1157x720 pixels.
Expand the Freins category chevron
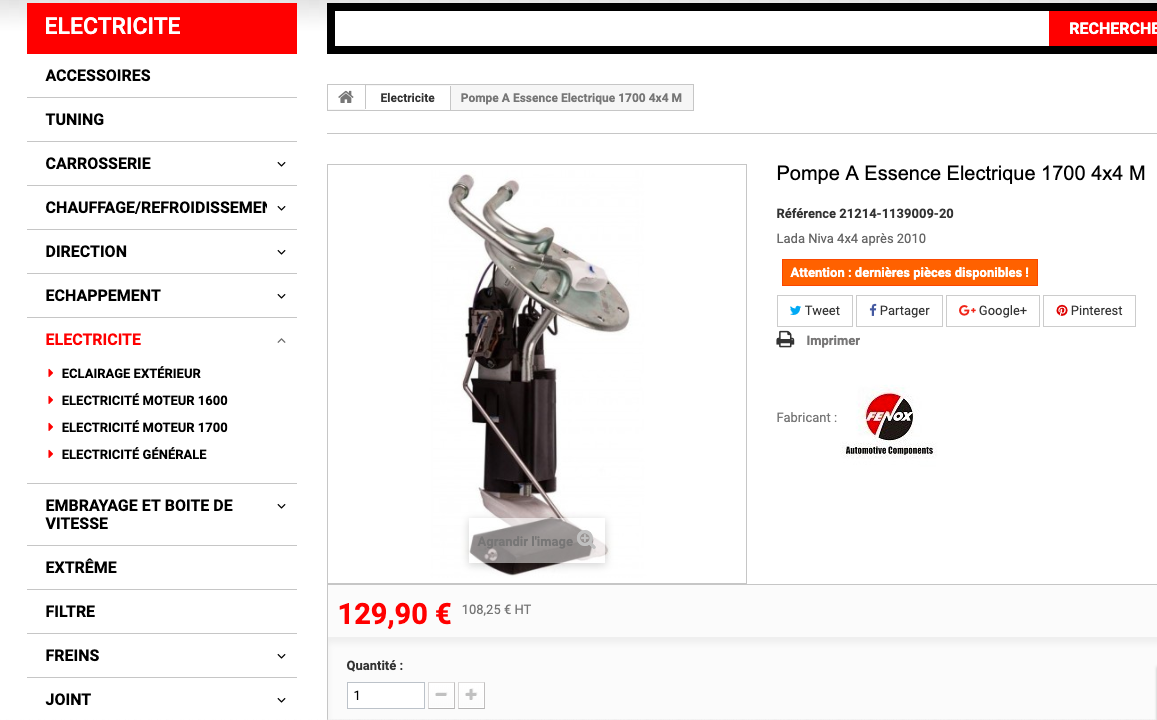pos(281,656)
